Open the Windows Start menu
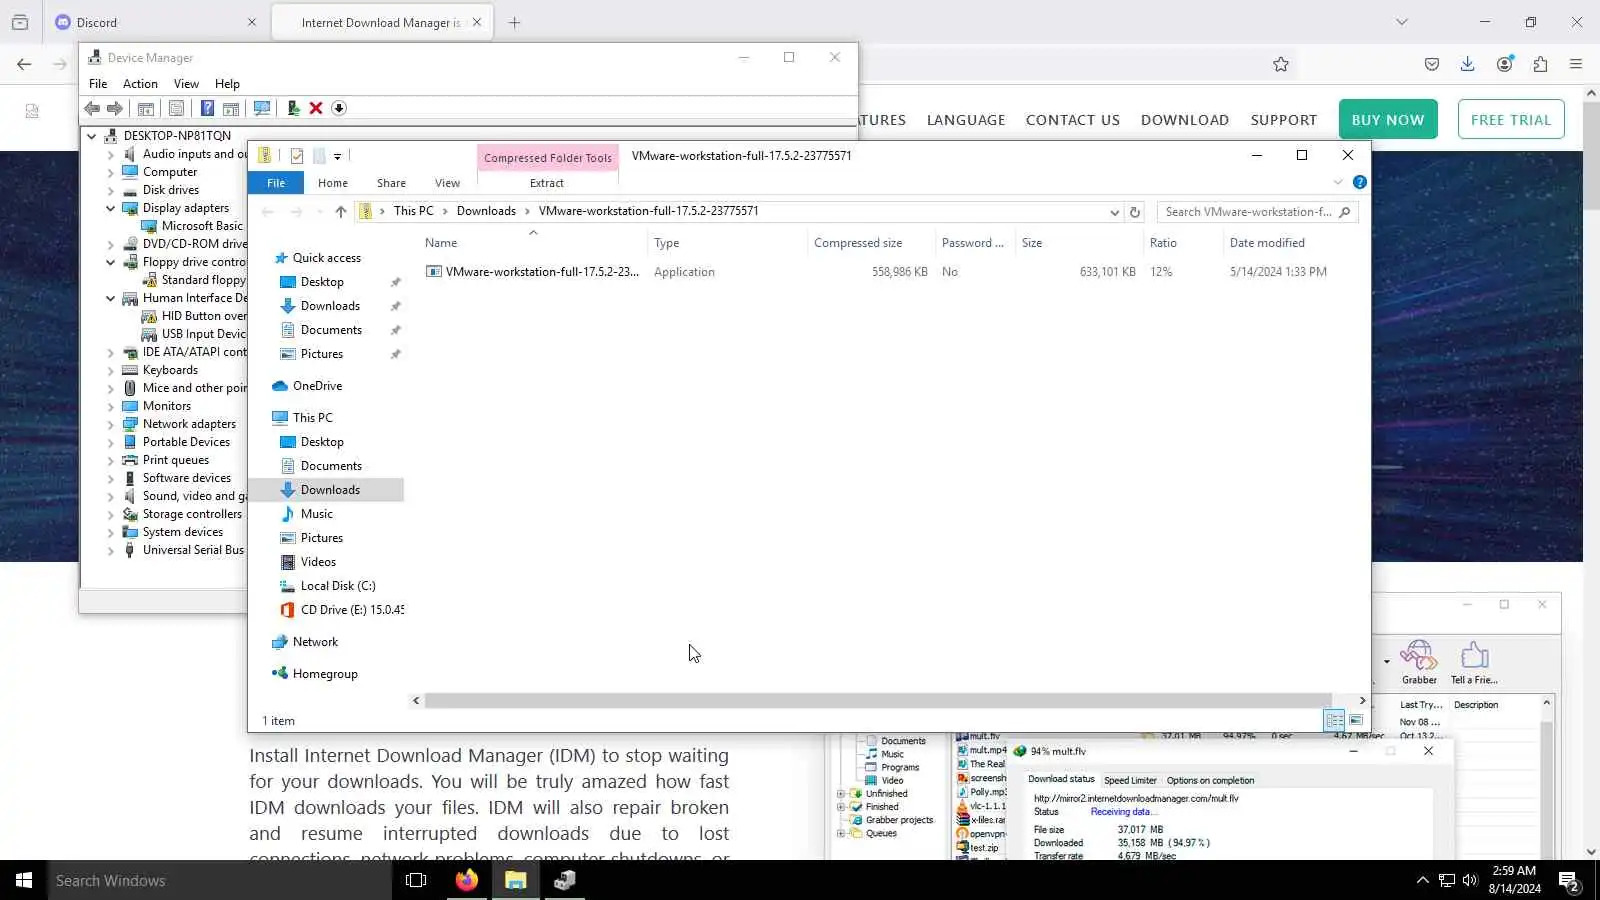The image size is (1600, 900). tap(24, 880)
